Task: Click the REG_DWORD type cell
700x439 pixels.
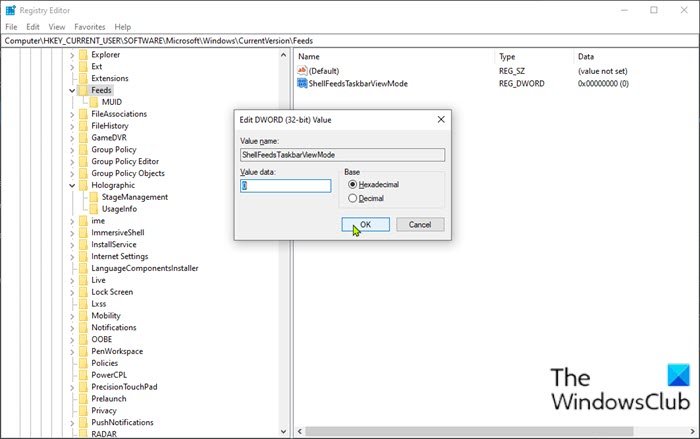Action: pos(521,84)
